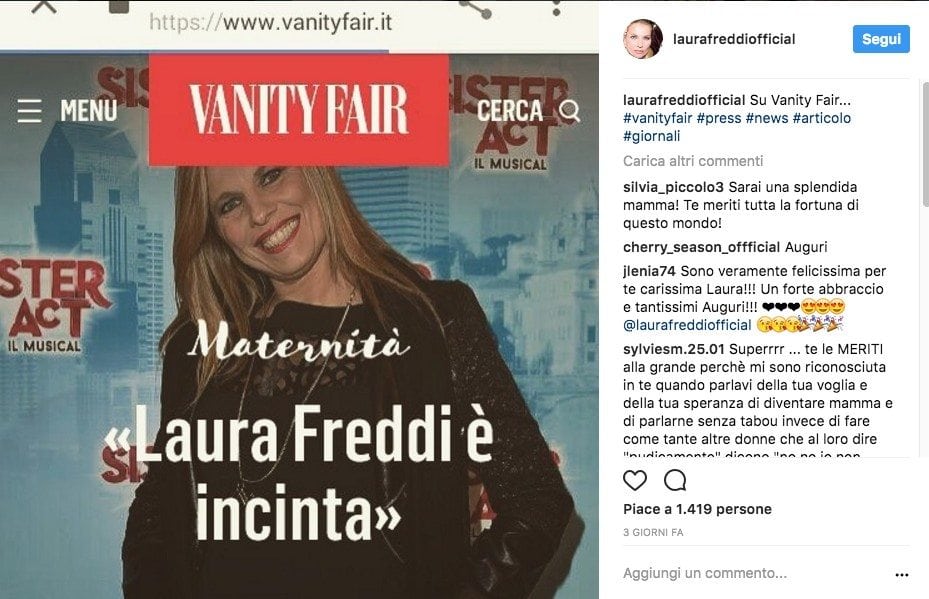Like the post with heart icon
Screen dimensions: 929x599
coord(635,481)
